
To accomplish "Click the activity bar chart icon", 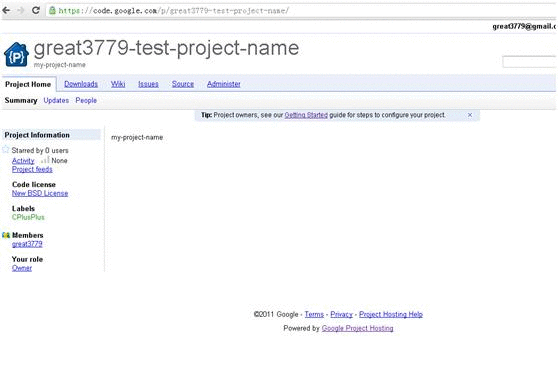I will coord(45,160).
